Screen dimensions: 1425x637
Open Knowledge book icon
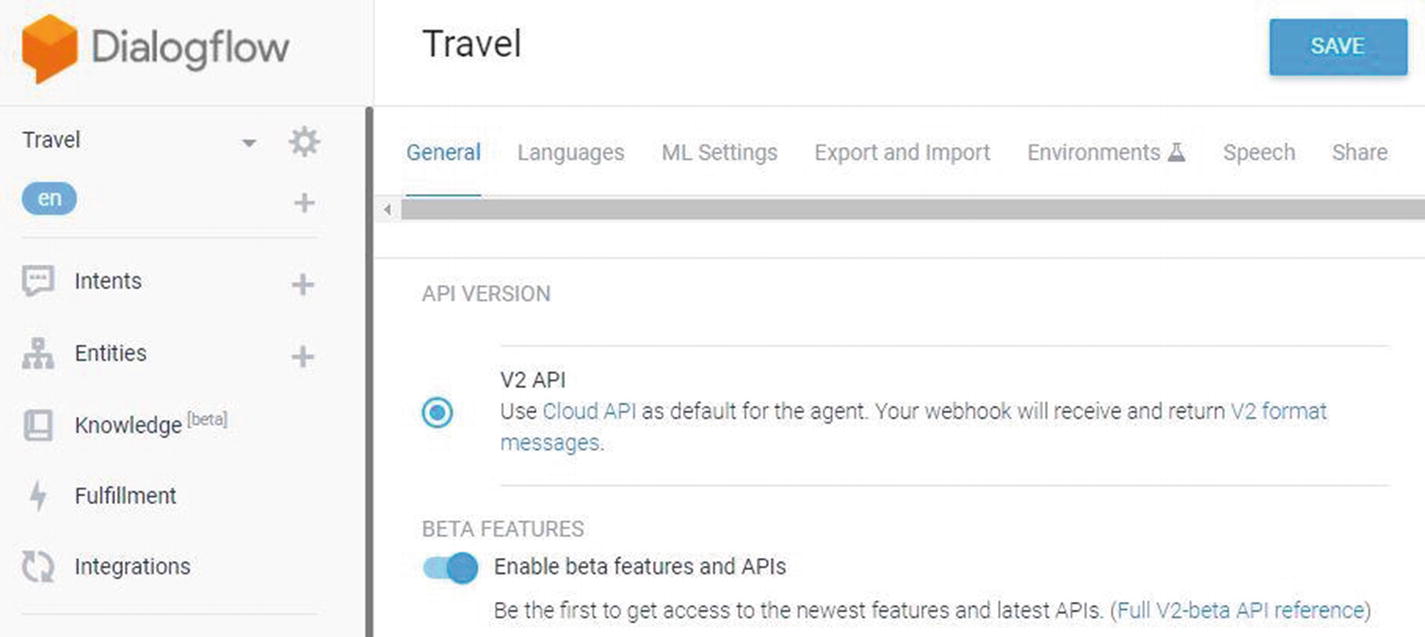point(38,425)
